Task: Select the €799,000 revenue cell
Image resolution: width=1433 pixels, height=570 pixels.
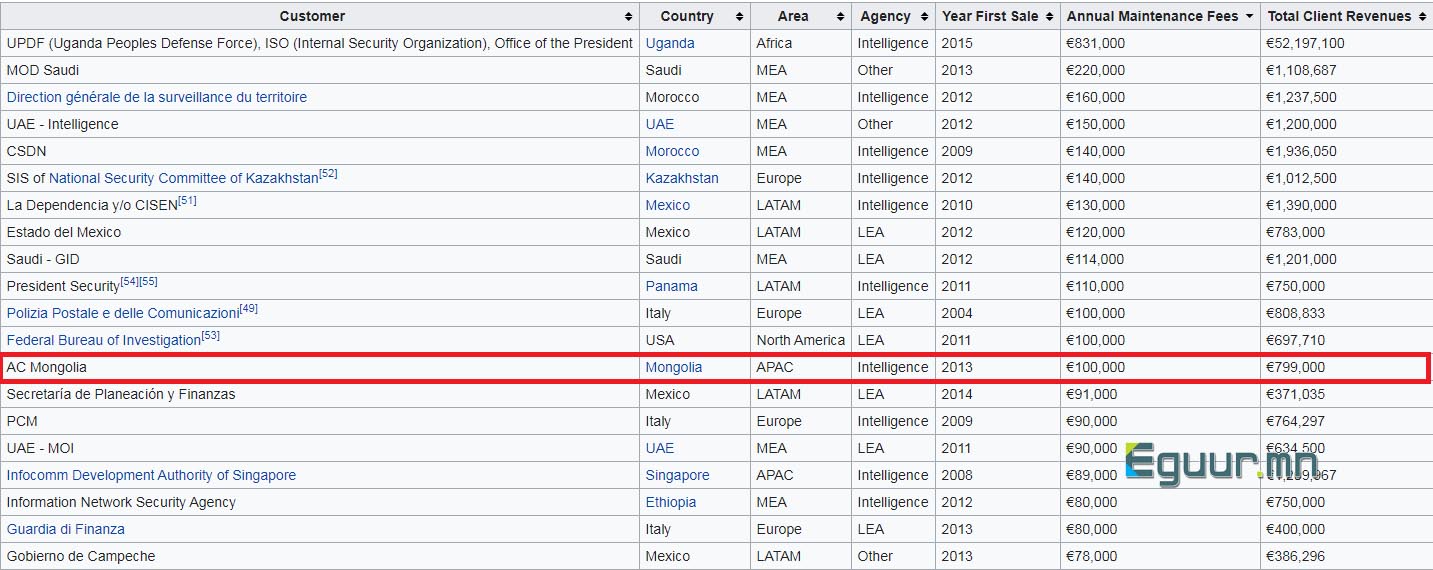Action: (1346, 367)
